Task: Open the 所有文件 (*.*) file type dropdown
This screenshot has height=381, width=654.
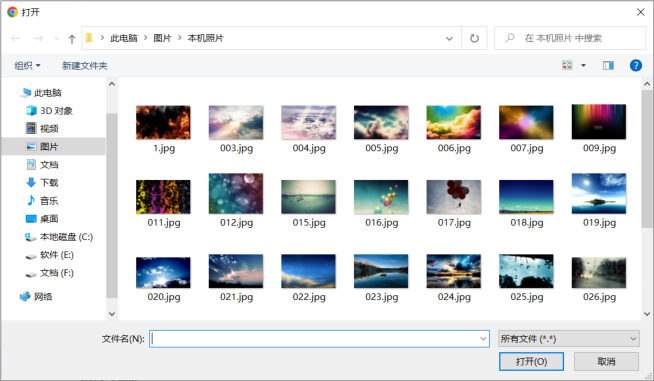Action: [569, 339]
